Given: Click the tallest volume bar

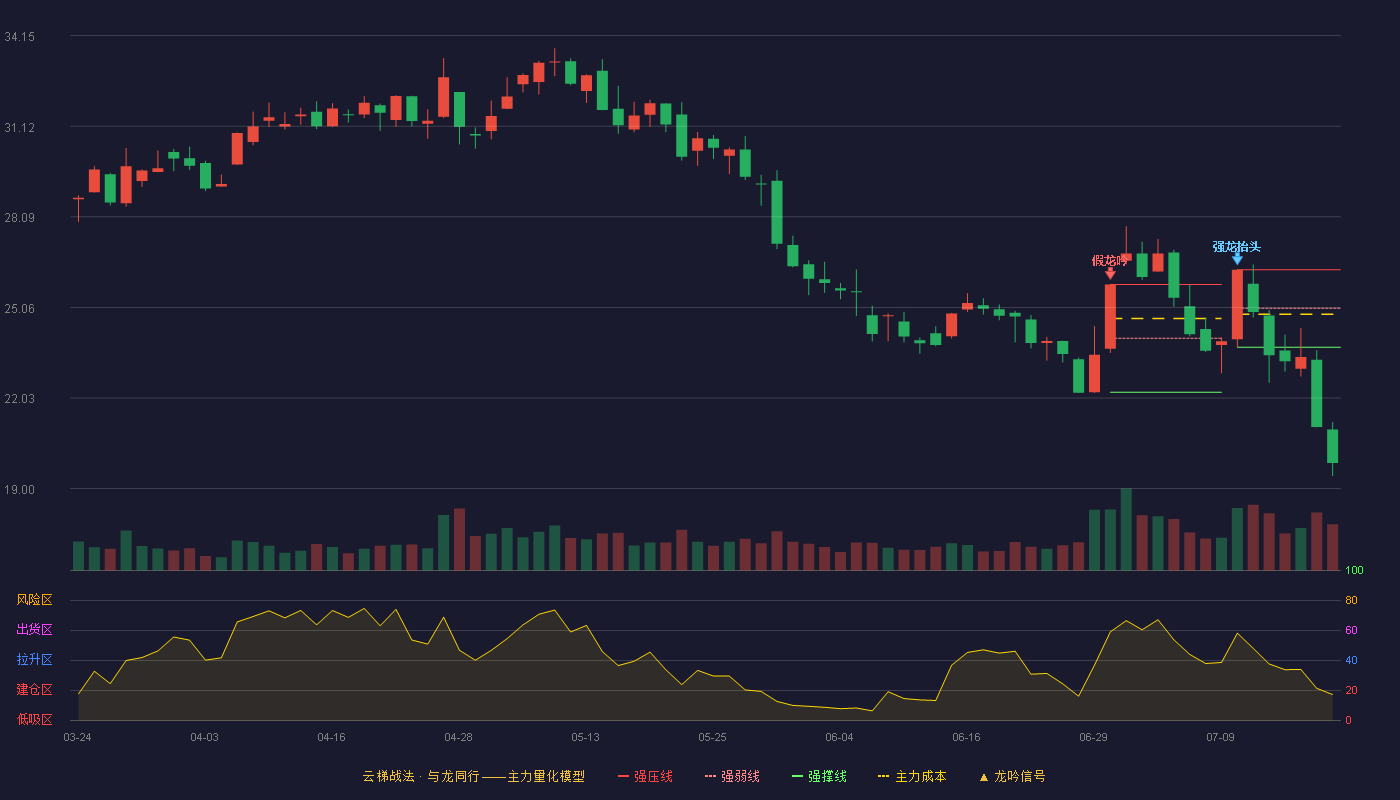Looking at the screenshot, I should coord(1126,529).
